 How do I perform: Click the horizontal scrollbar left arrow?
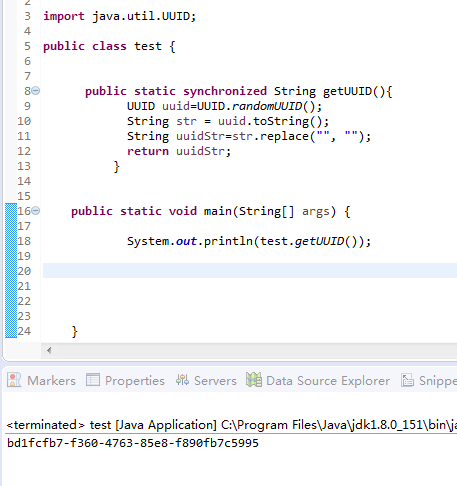(x=49, y=350)
